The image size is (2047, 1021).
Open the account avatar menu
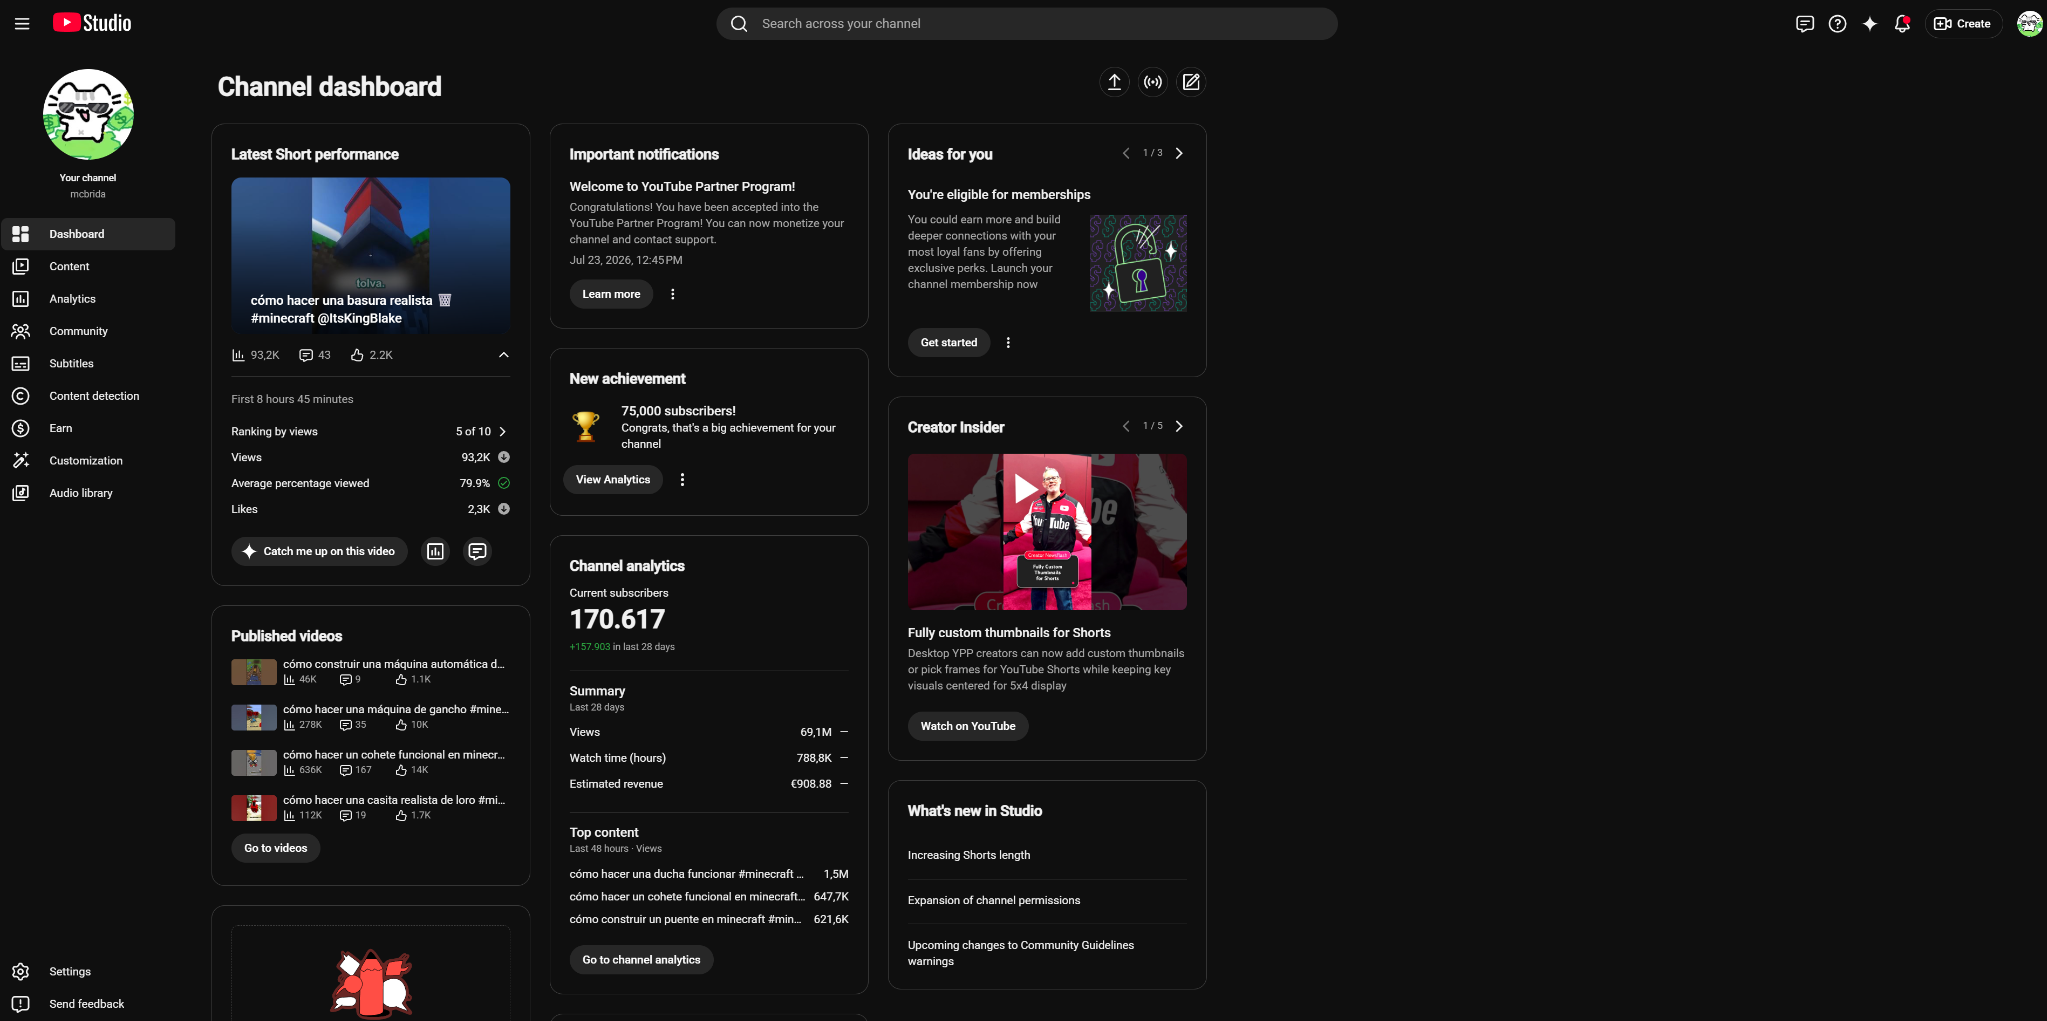pyautogui.click(x=2029, y=24)
